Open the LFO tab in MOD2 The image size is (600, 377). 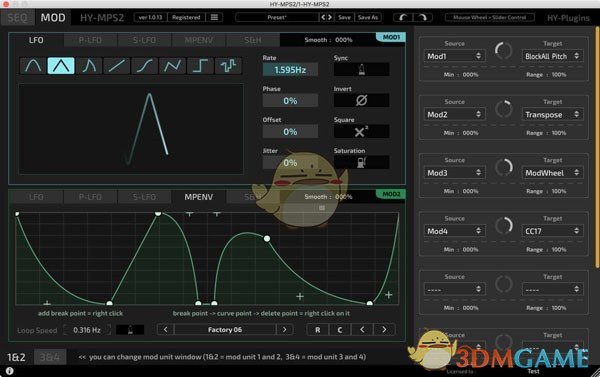point(36,197)
